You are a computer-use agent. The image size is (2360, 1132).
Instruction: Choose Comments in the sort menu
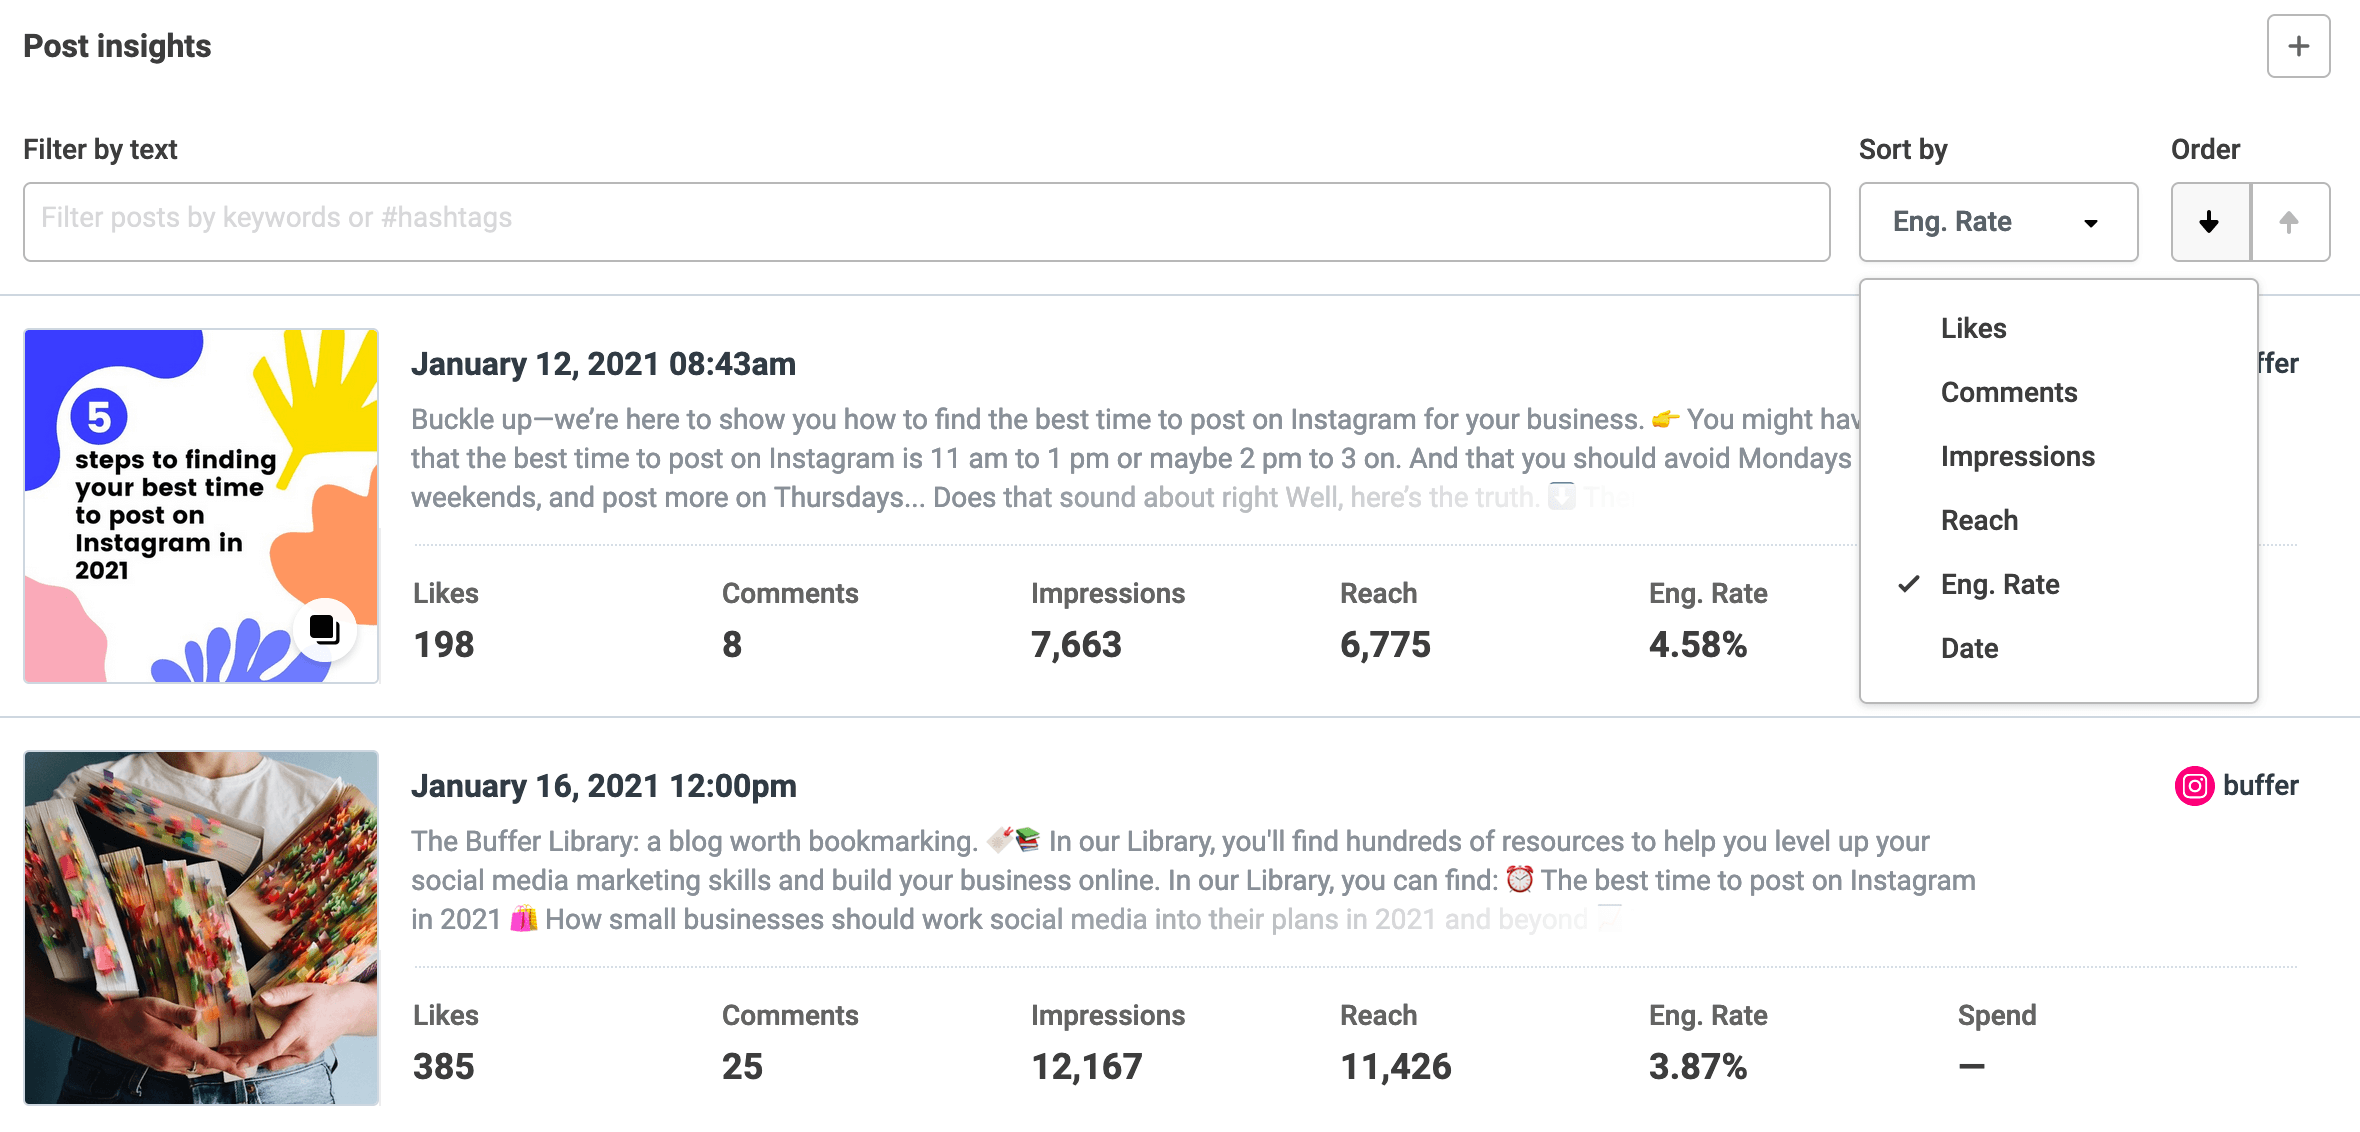tap(2008, 392)
